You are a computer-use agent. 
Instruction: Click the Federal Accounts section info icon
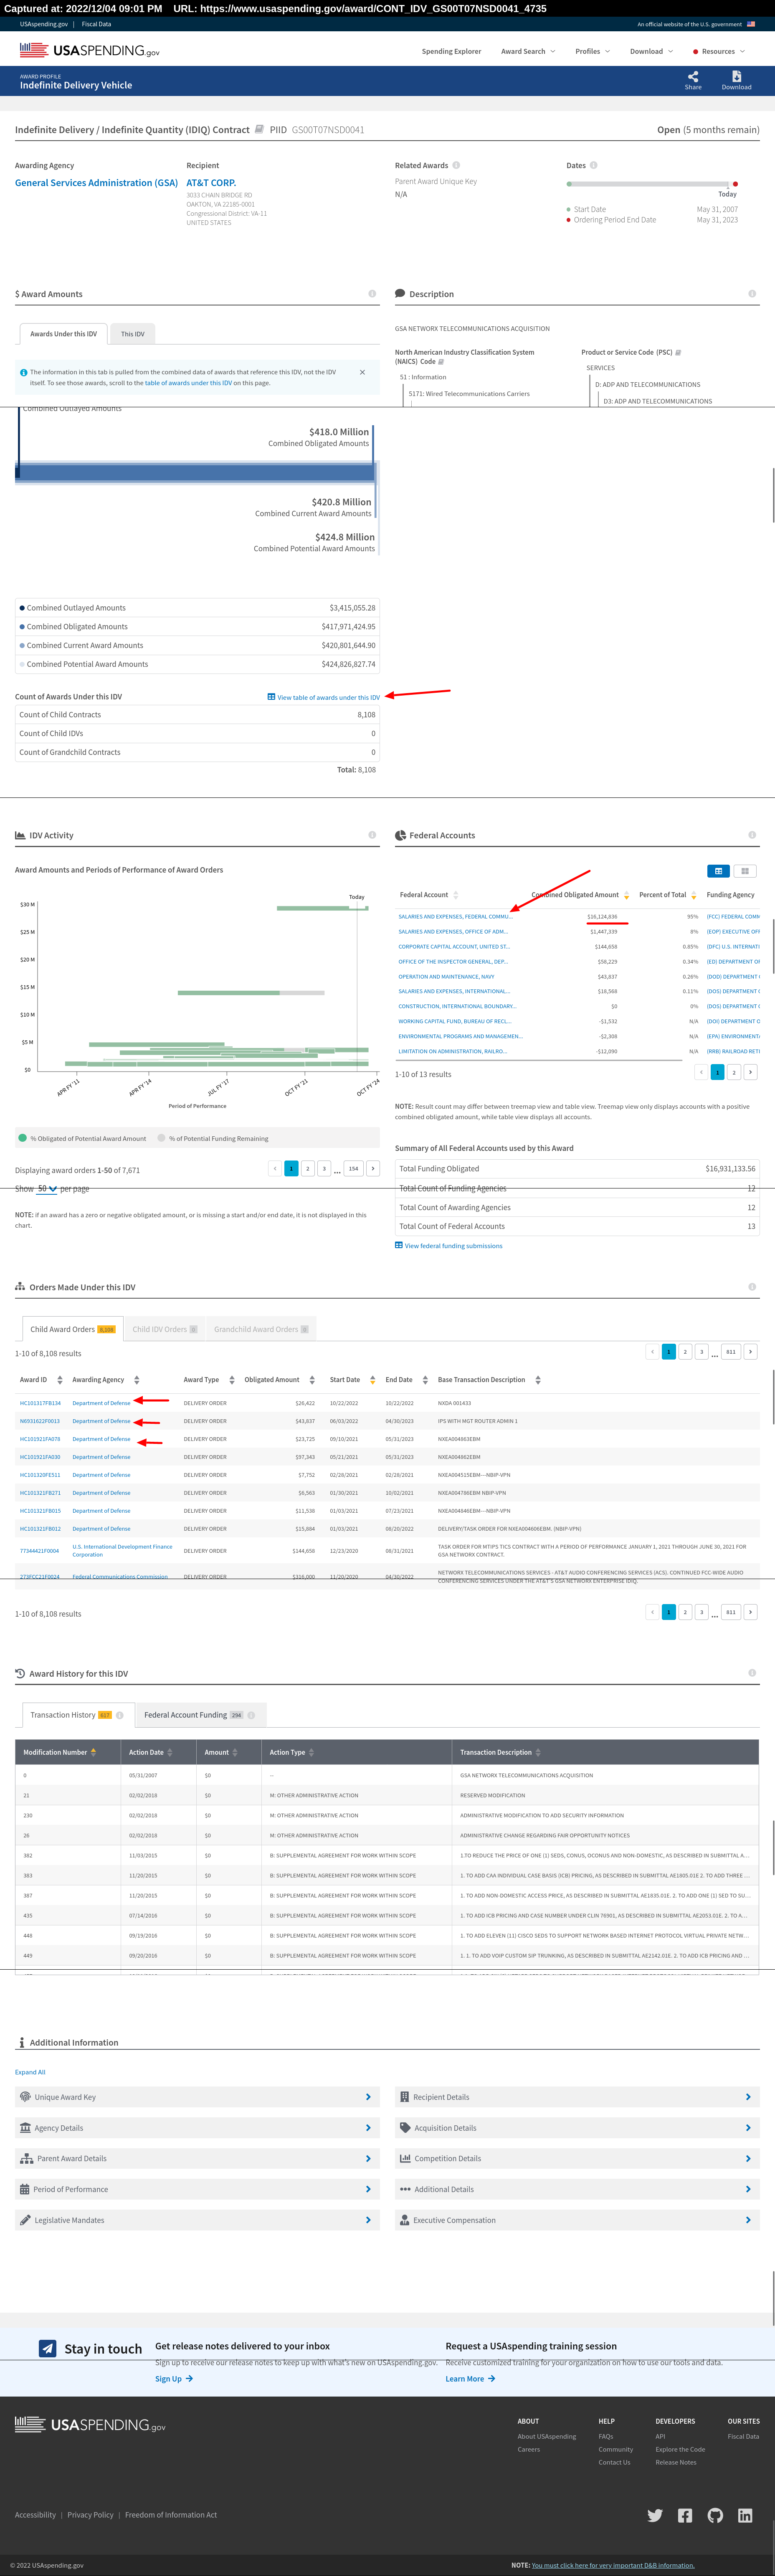[x=752, y=835]
